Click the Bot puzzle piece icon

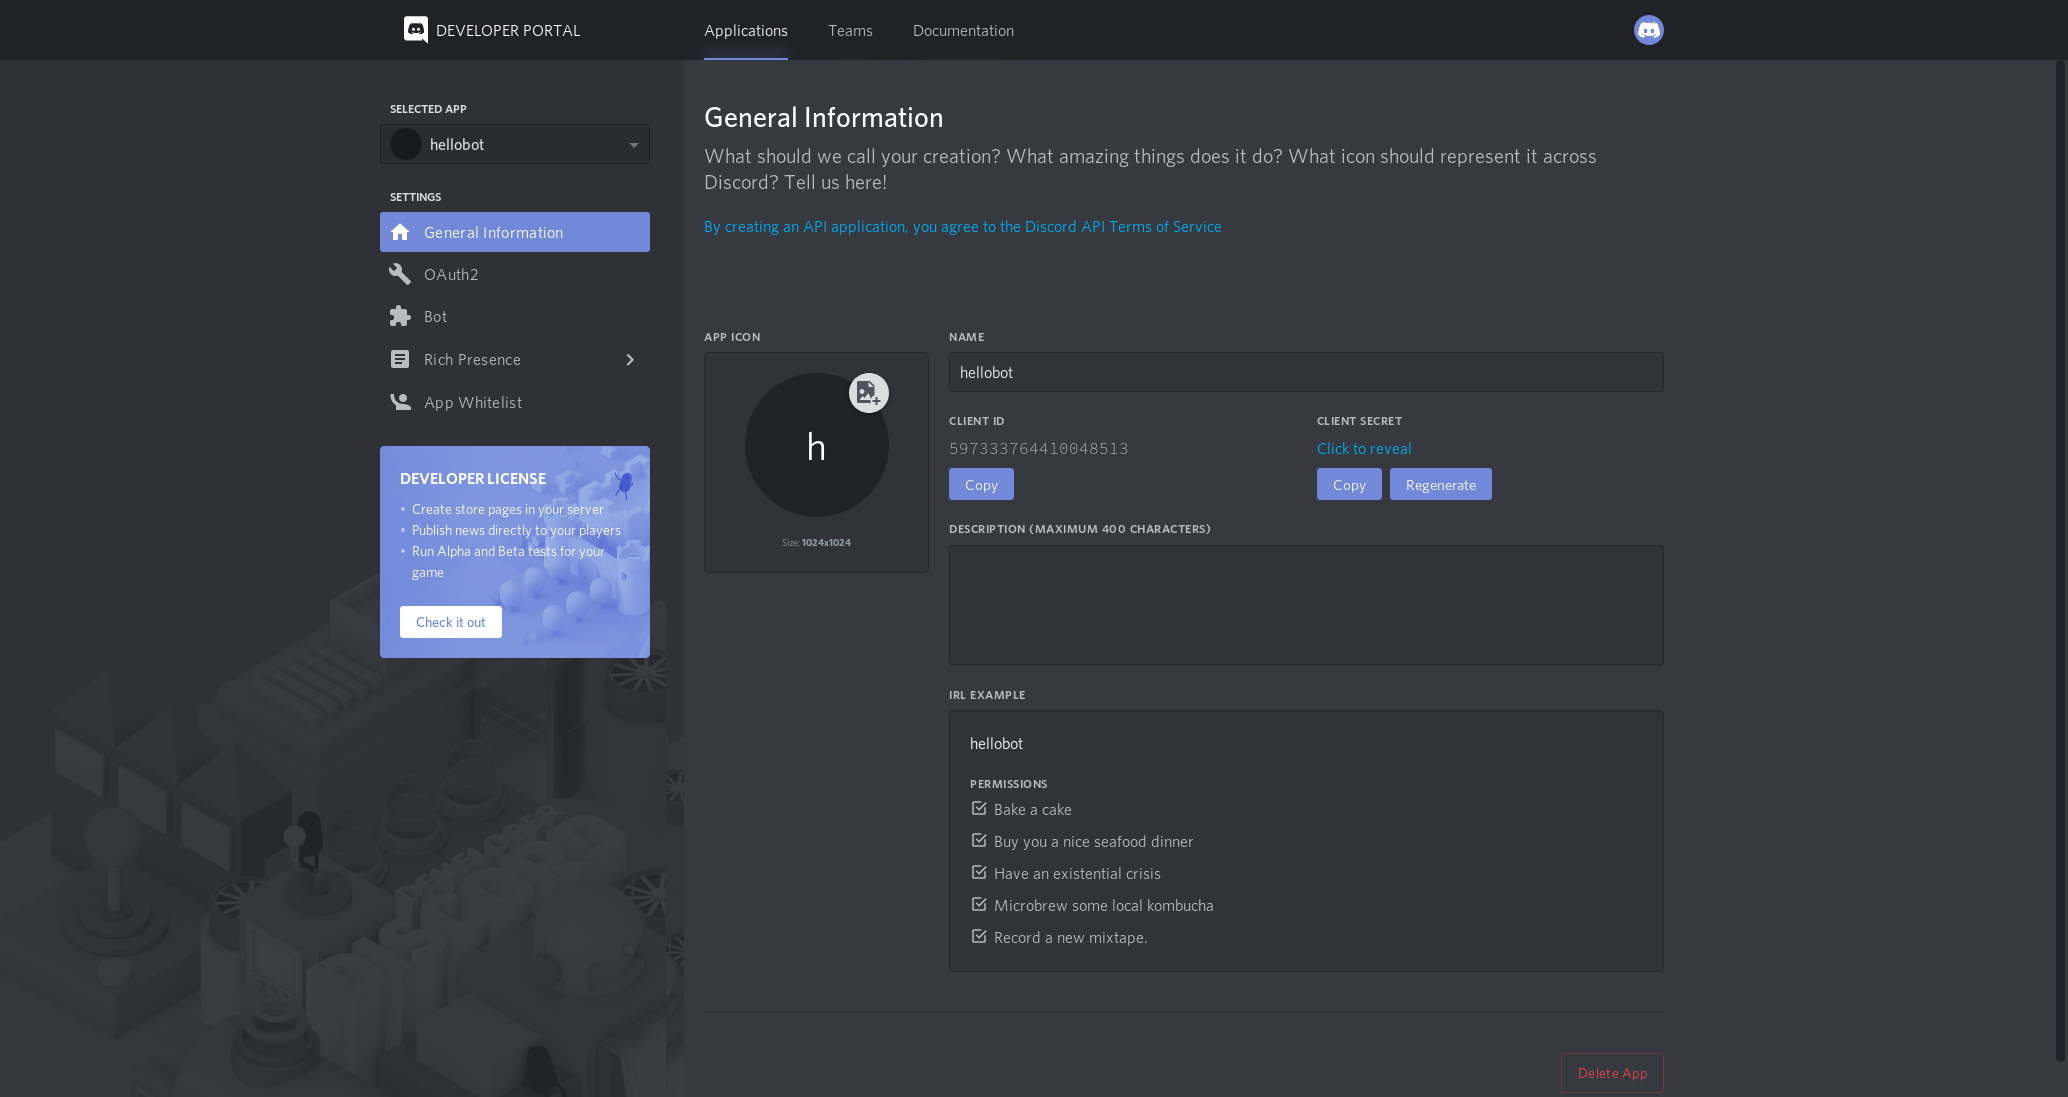point(401,316)
